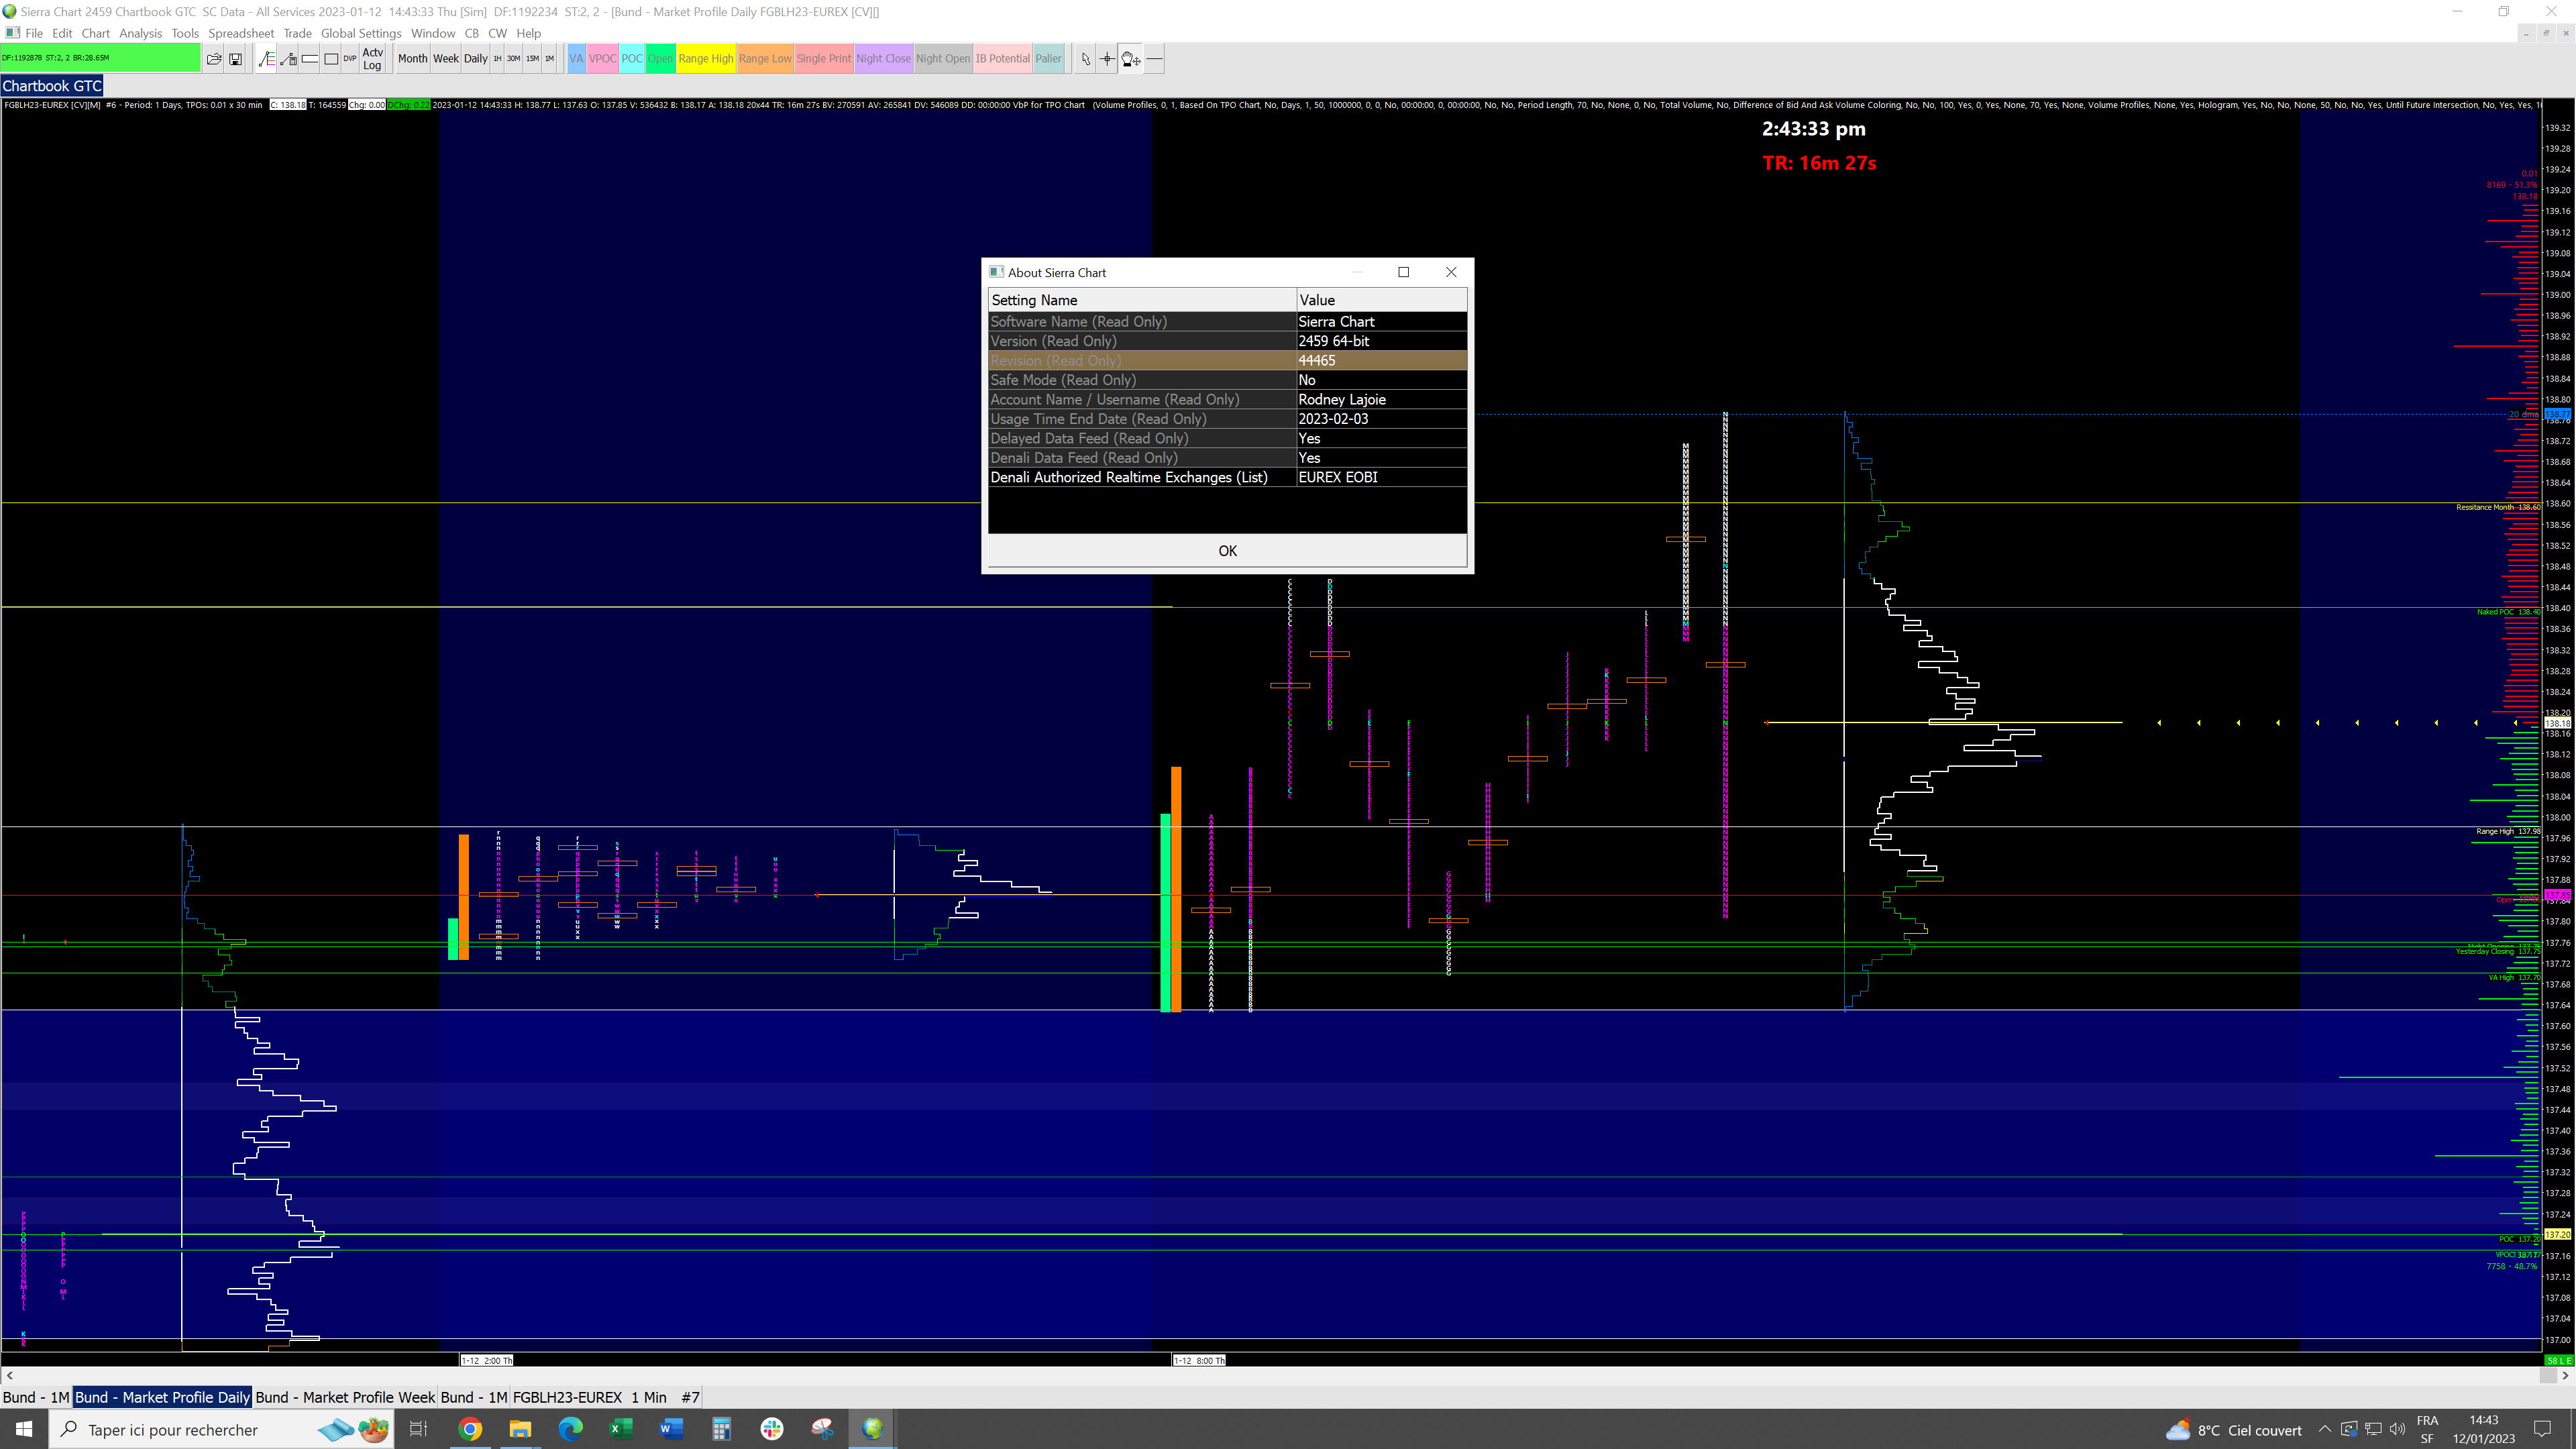Open the Analysis menu
2576x1449 pixels.
coord(140,33)
